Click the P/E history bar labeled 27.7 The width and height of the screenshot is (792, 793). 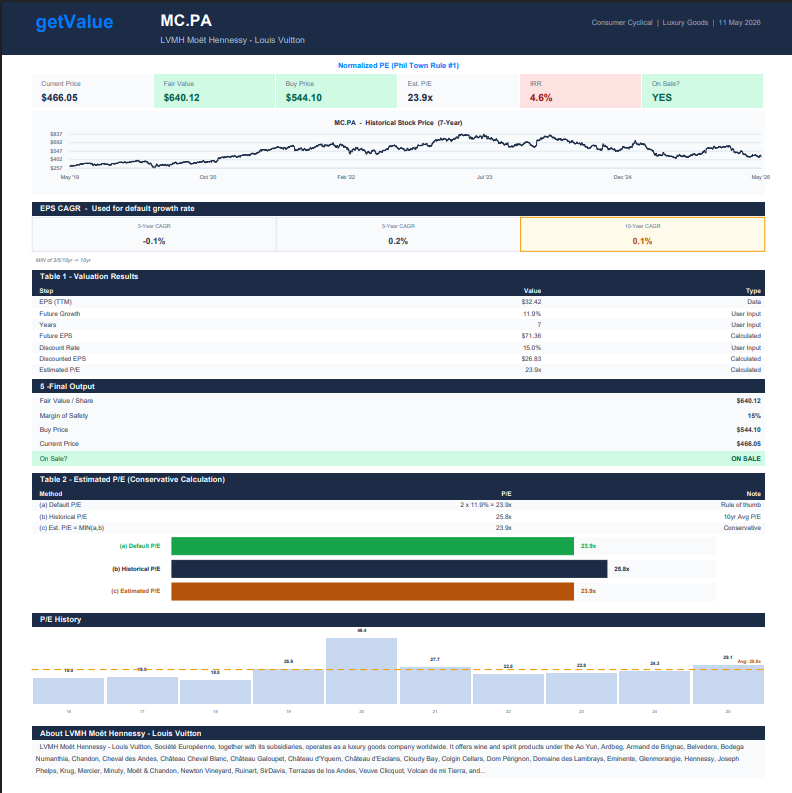tap(435, 685)
